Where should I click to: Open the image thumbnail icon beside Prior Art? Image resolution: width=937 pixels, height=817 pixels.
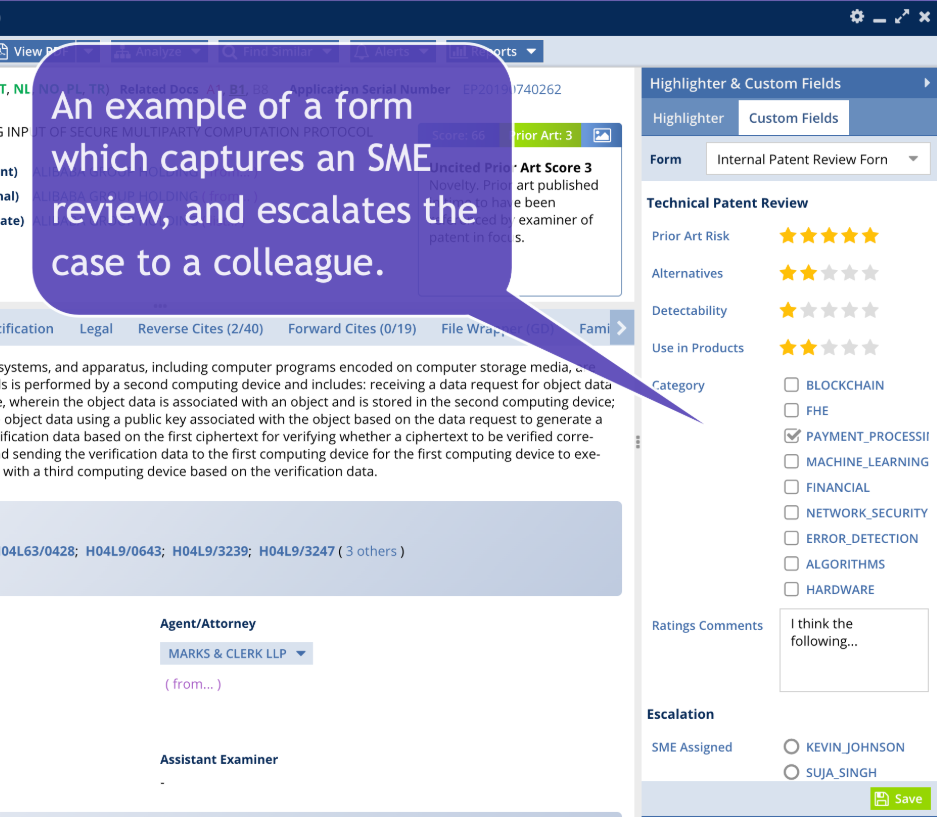pyautogui.click(x=602, y=136)
